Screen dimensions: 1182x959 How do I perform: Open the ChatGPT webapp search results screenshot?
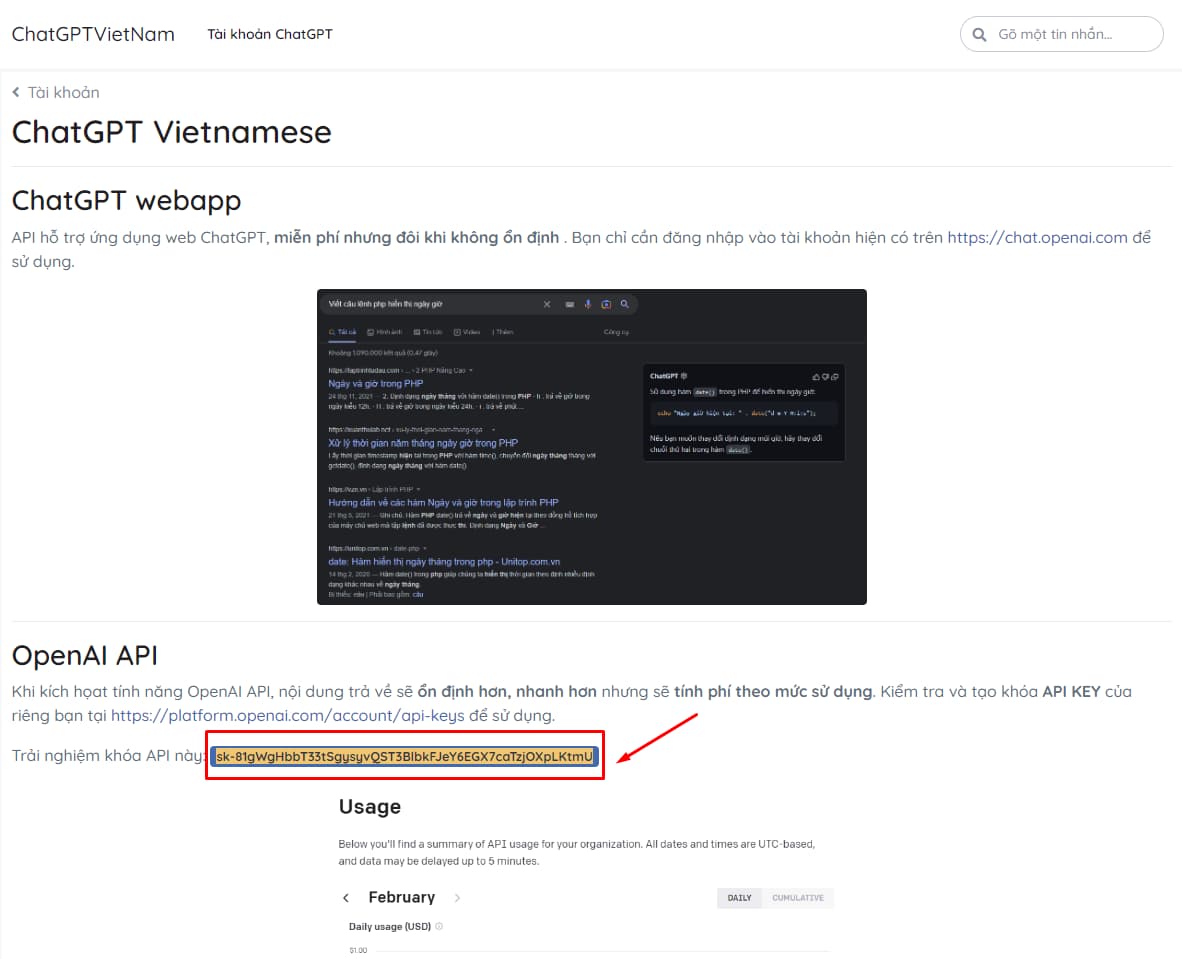592,446
